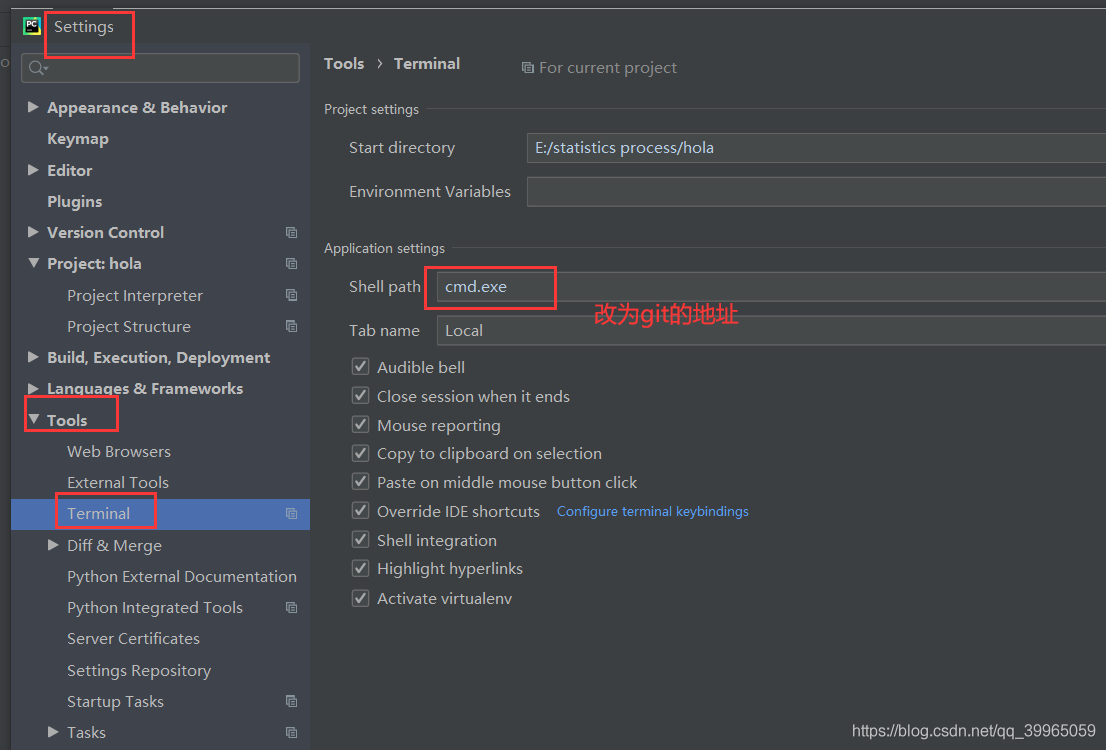The image size is (1106, 750).
Task: Click the Tools breadcrumb in the header
Action: click(x=344, y=63)
